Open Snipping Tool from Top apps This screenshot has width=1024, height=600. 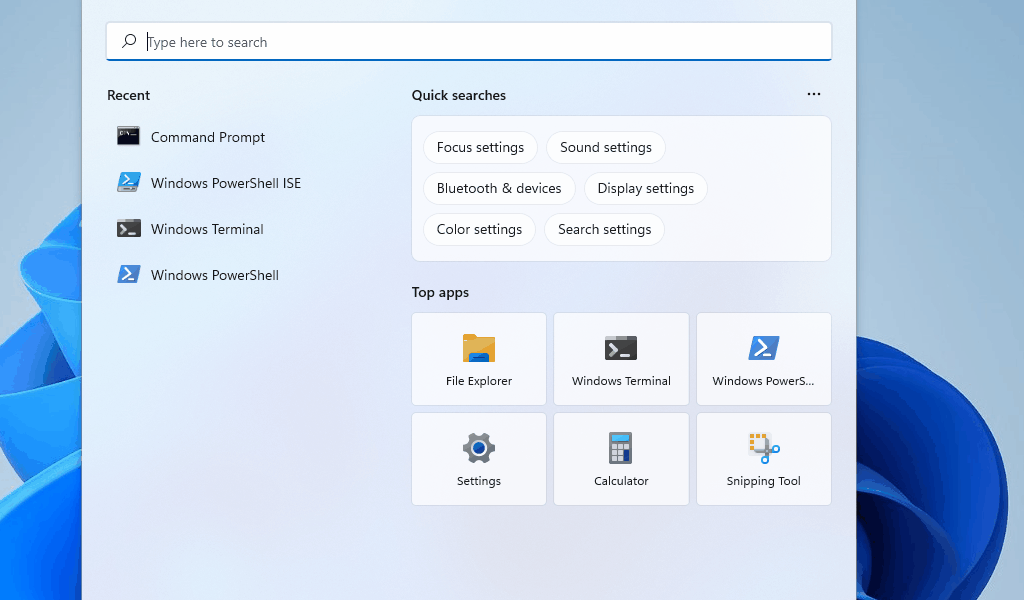coord(763,459)
